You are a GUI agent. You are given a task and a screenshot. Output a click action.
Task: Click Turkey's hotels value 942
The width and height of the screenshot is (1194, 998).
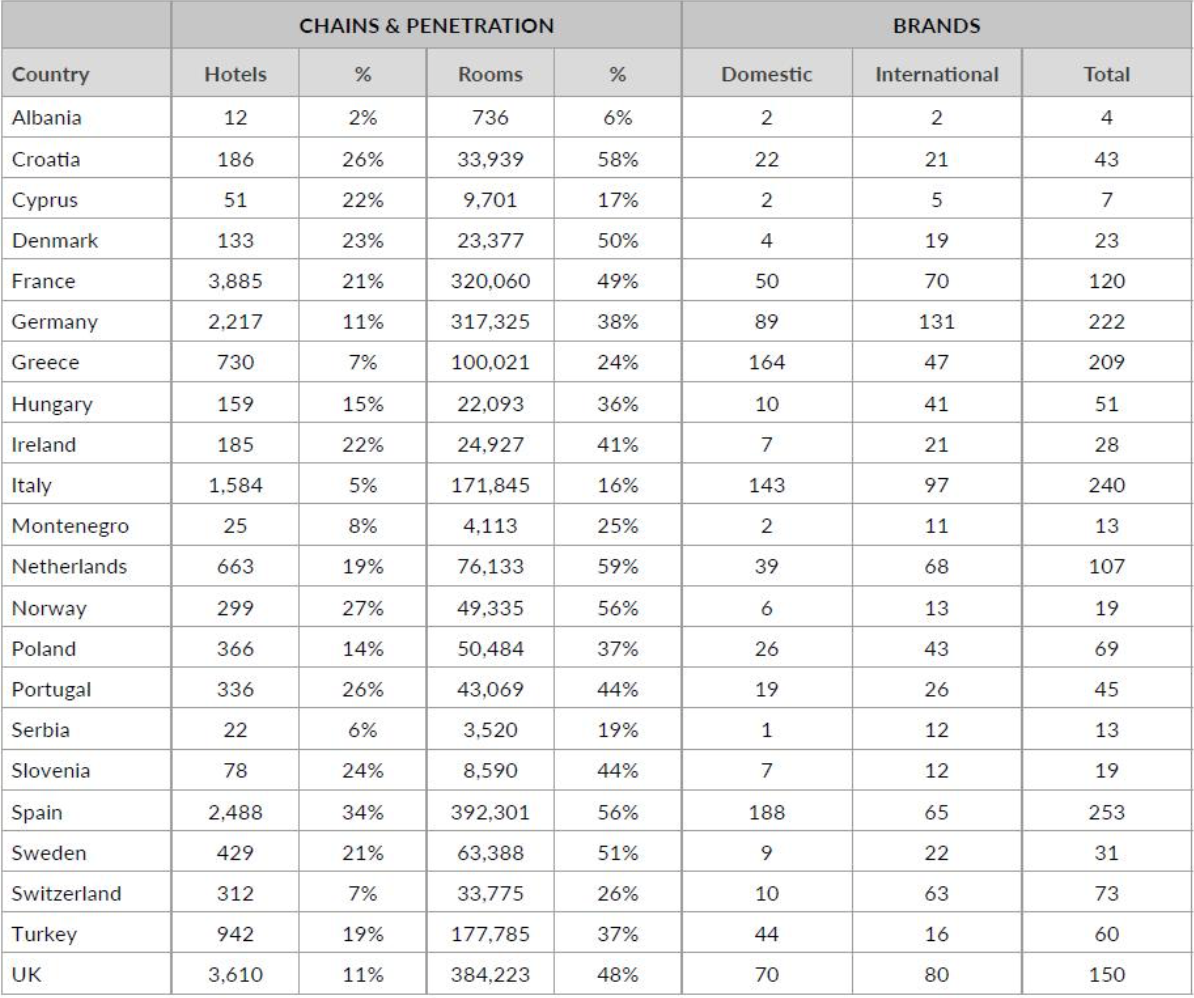coord(234,935)
